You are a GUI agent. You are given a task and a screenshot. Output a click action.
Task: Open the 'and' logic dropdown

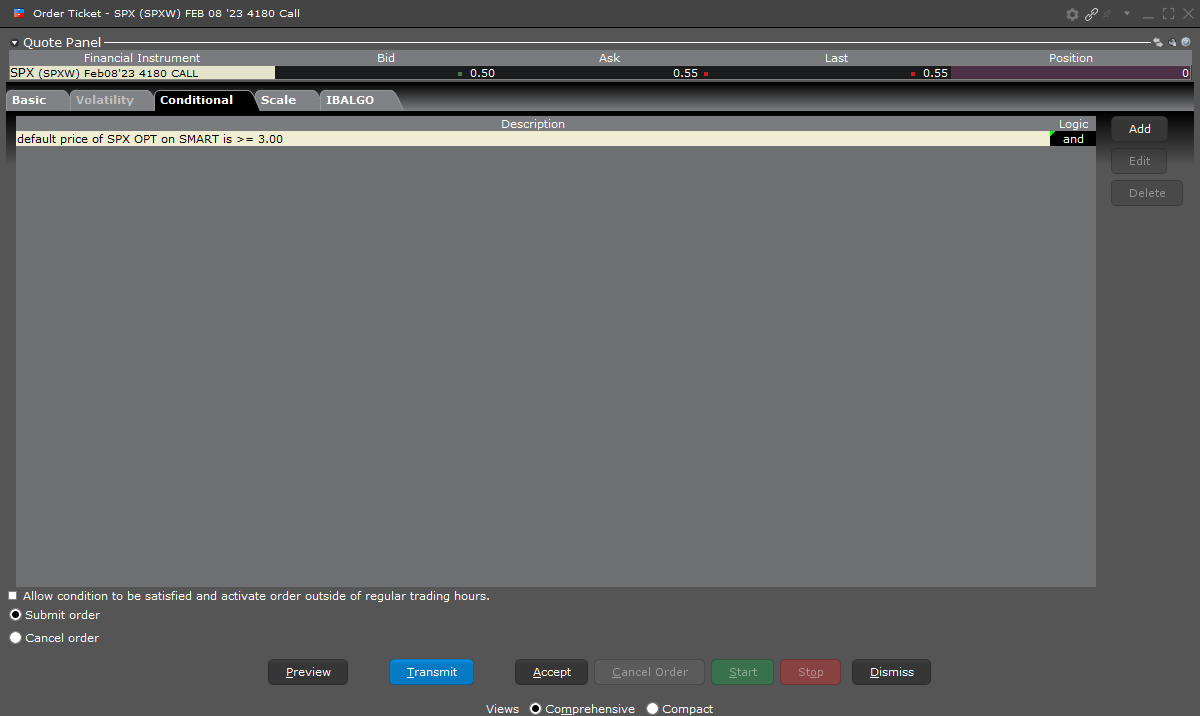click(1073, 139)
